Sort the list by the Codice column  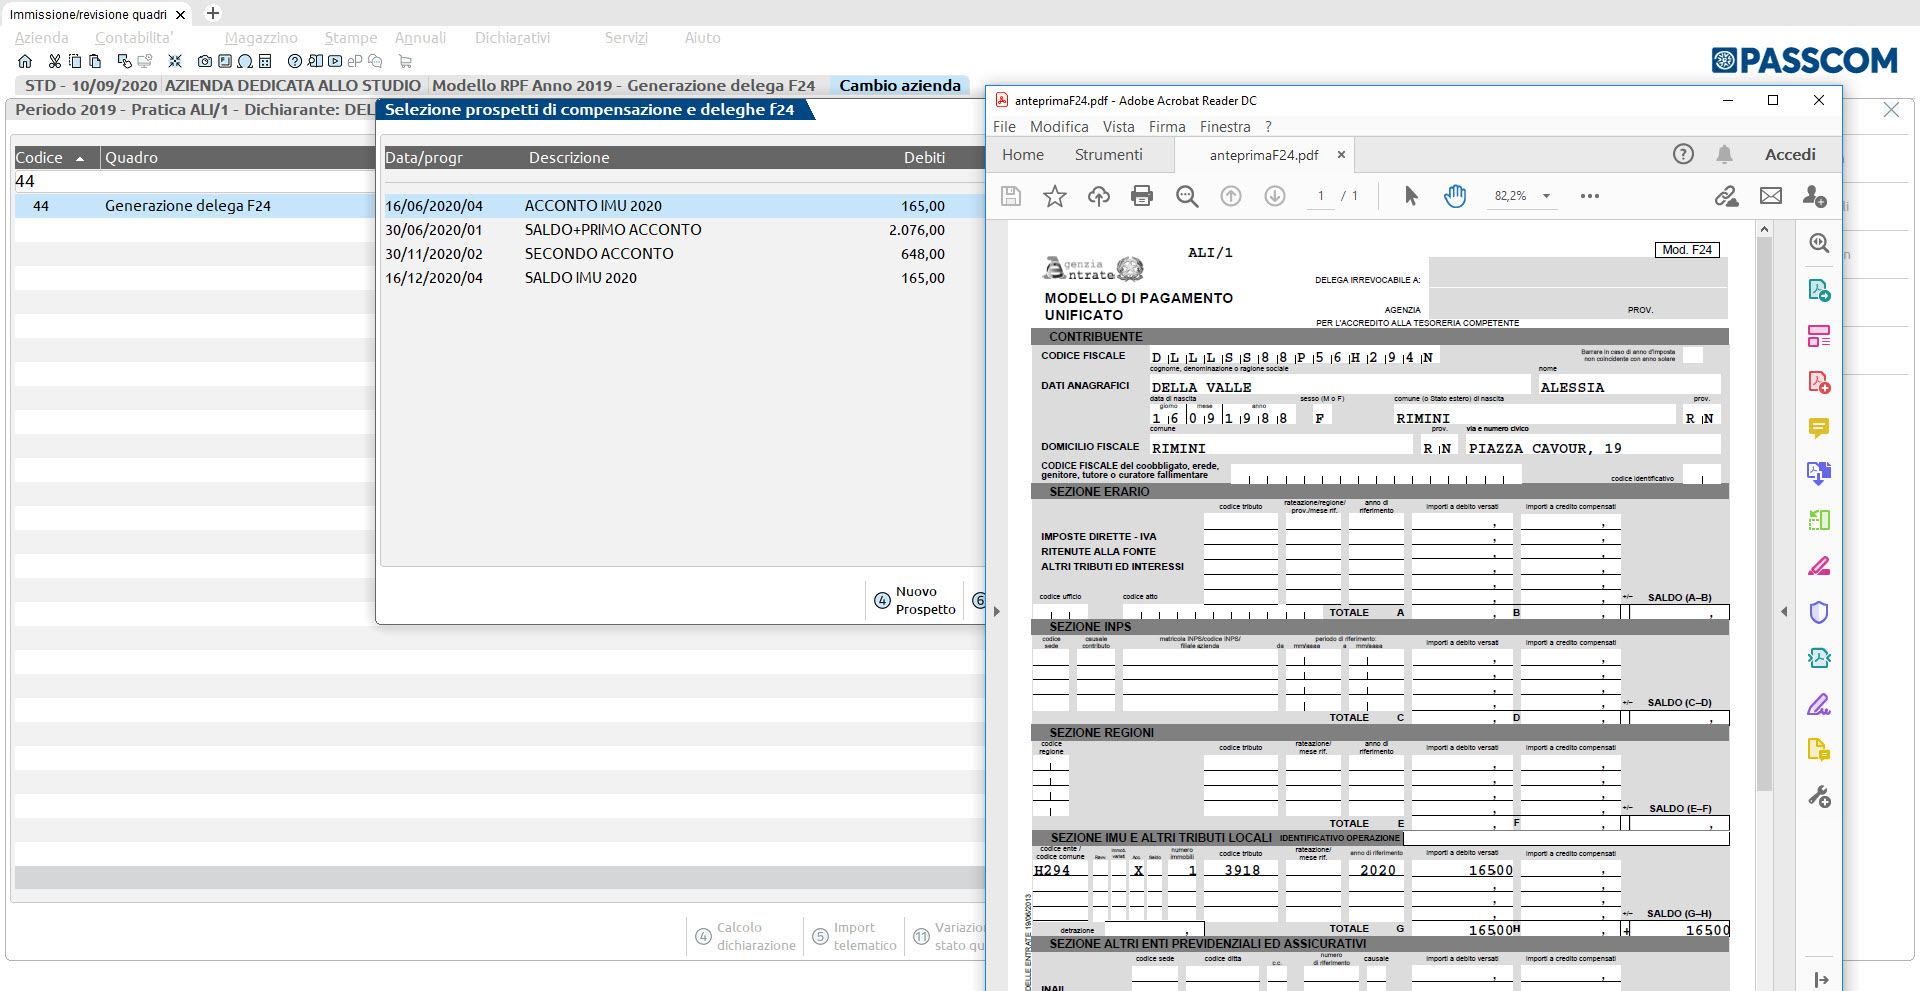click(x=56, y=157)
